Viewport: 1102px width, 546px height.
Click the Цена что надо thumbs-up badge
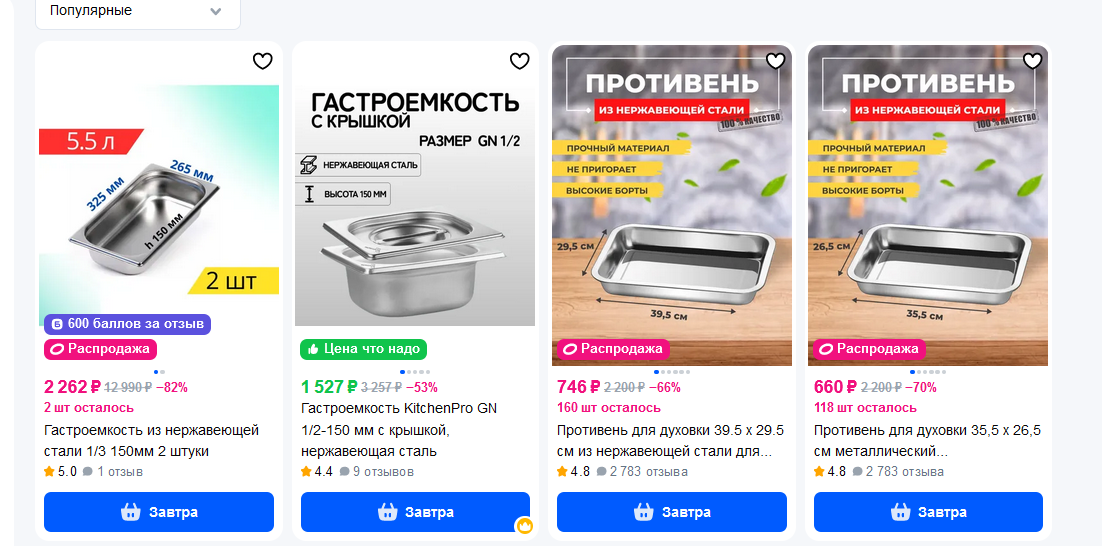(363, 349)
